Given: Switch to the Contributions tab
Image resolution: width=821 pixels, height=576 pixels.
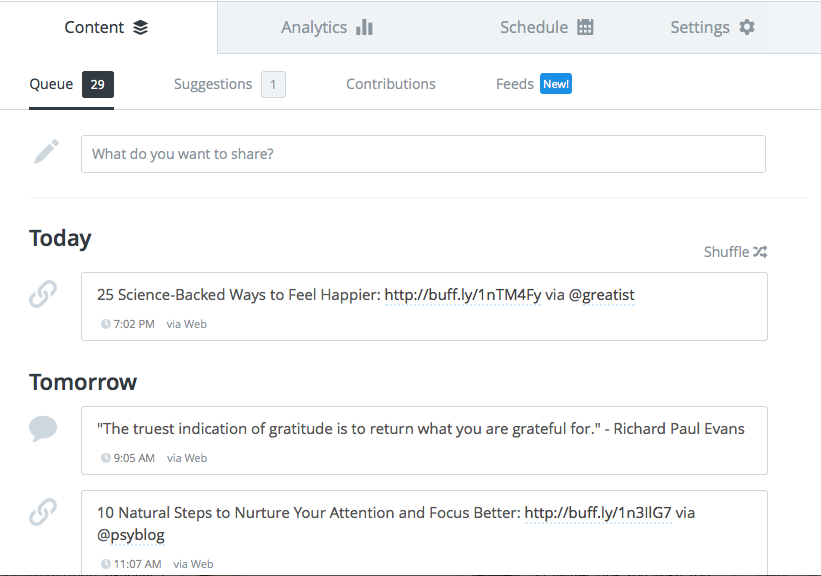Looking at the screenshot, I should coord(390,84).
